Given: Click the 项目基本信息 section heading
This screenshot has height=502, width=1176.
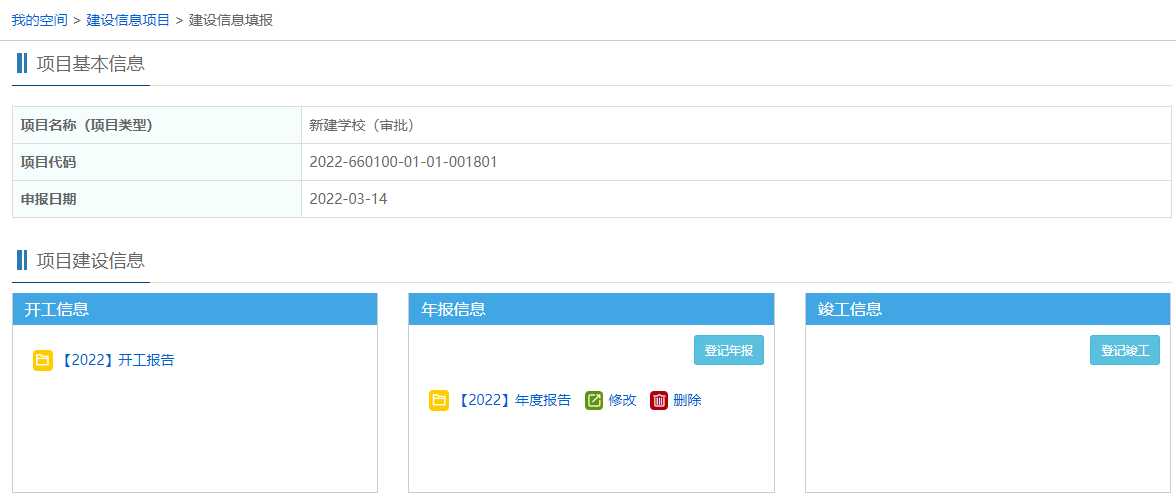Looking at the screenshot, I should pyautogui.click(x=90, y=64).
